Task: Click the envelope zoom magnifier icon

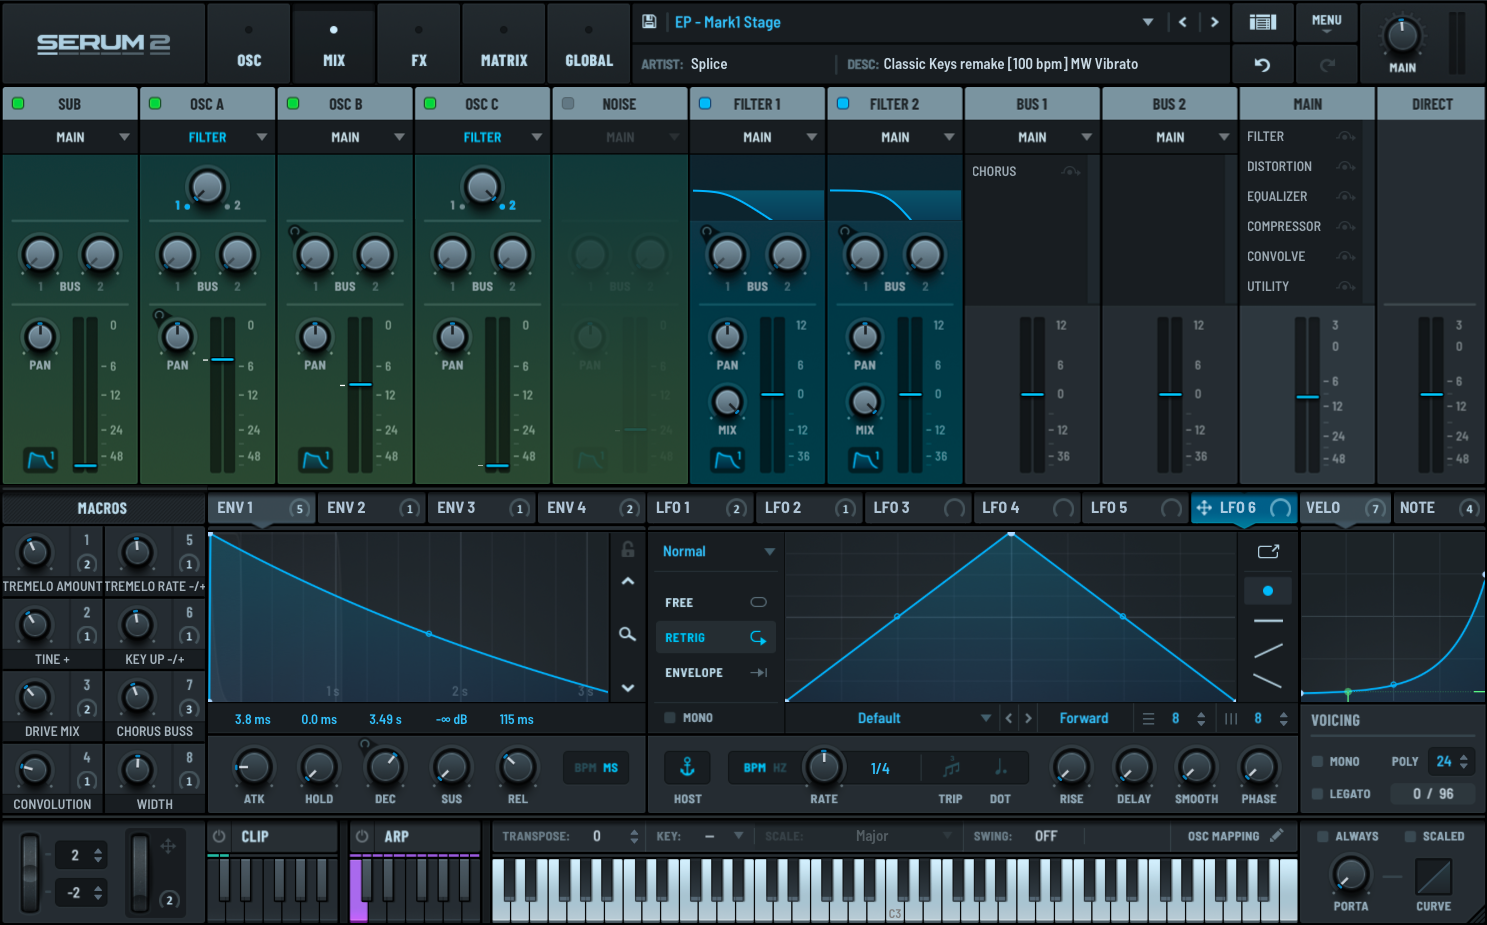Action: click(x=627, y=634)
